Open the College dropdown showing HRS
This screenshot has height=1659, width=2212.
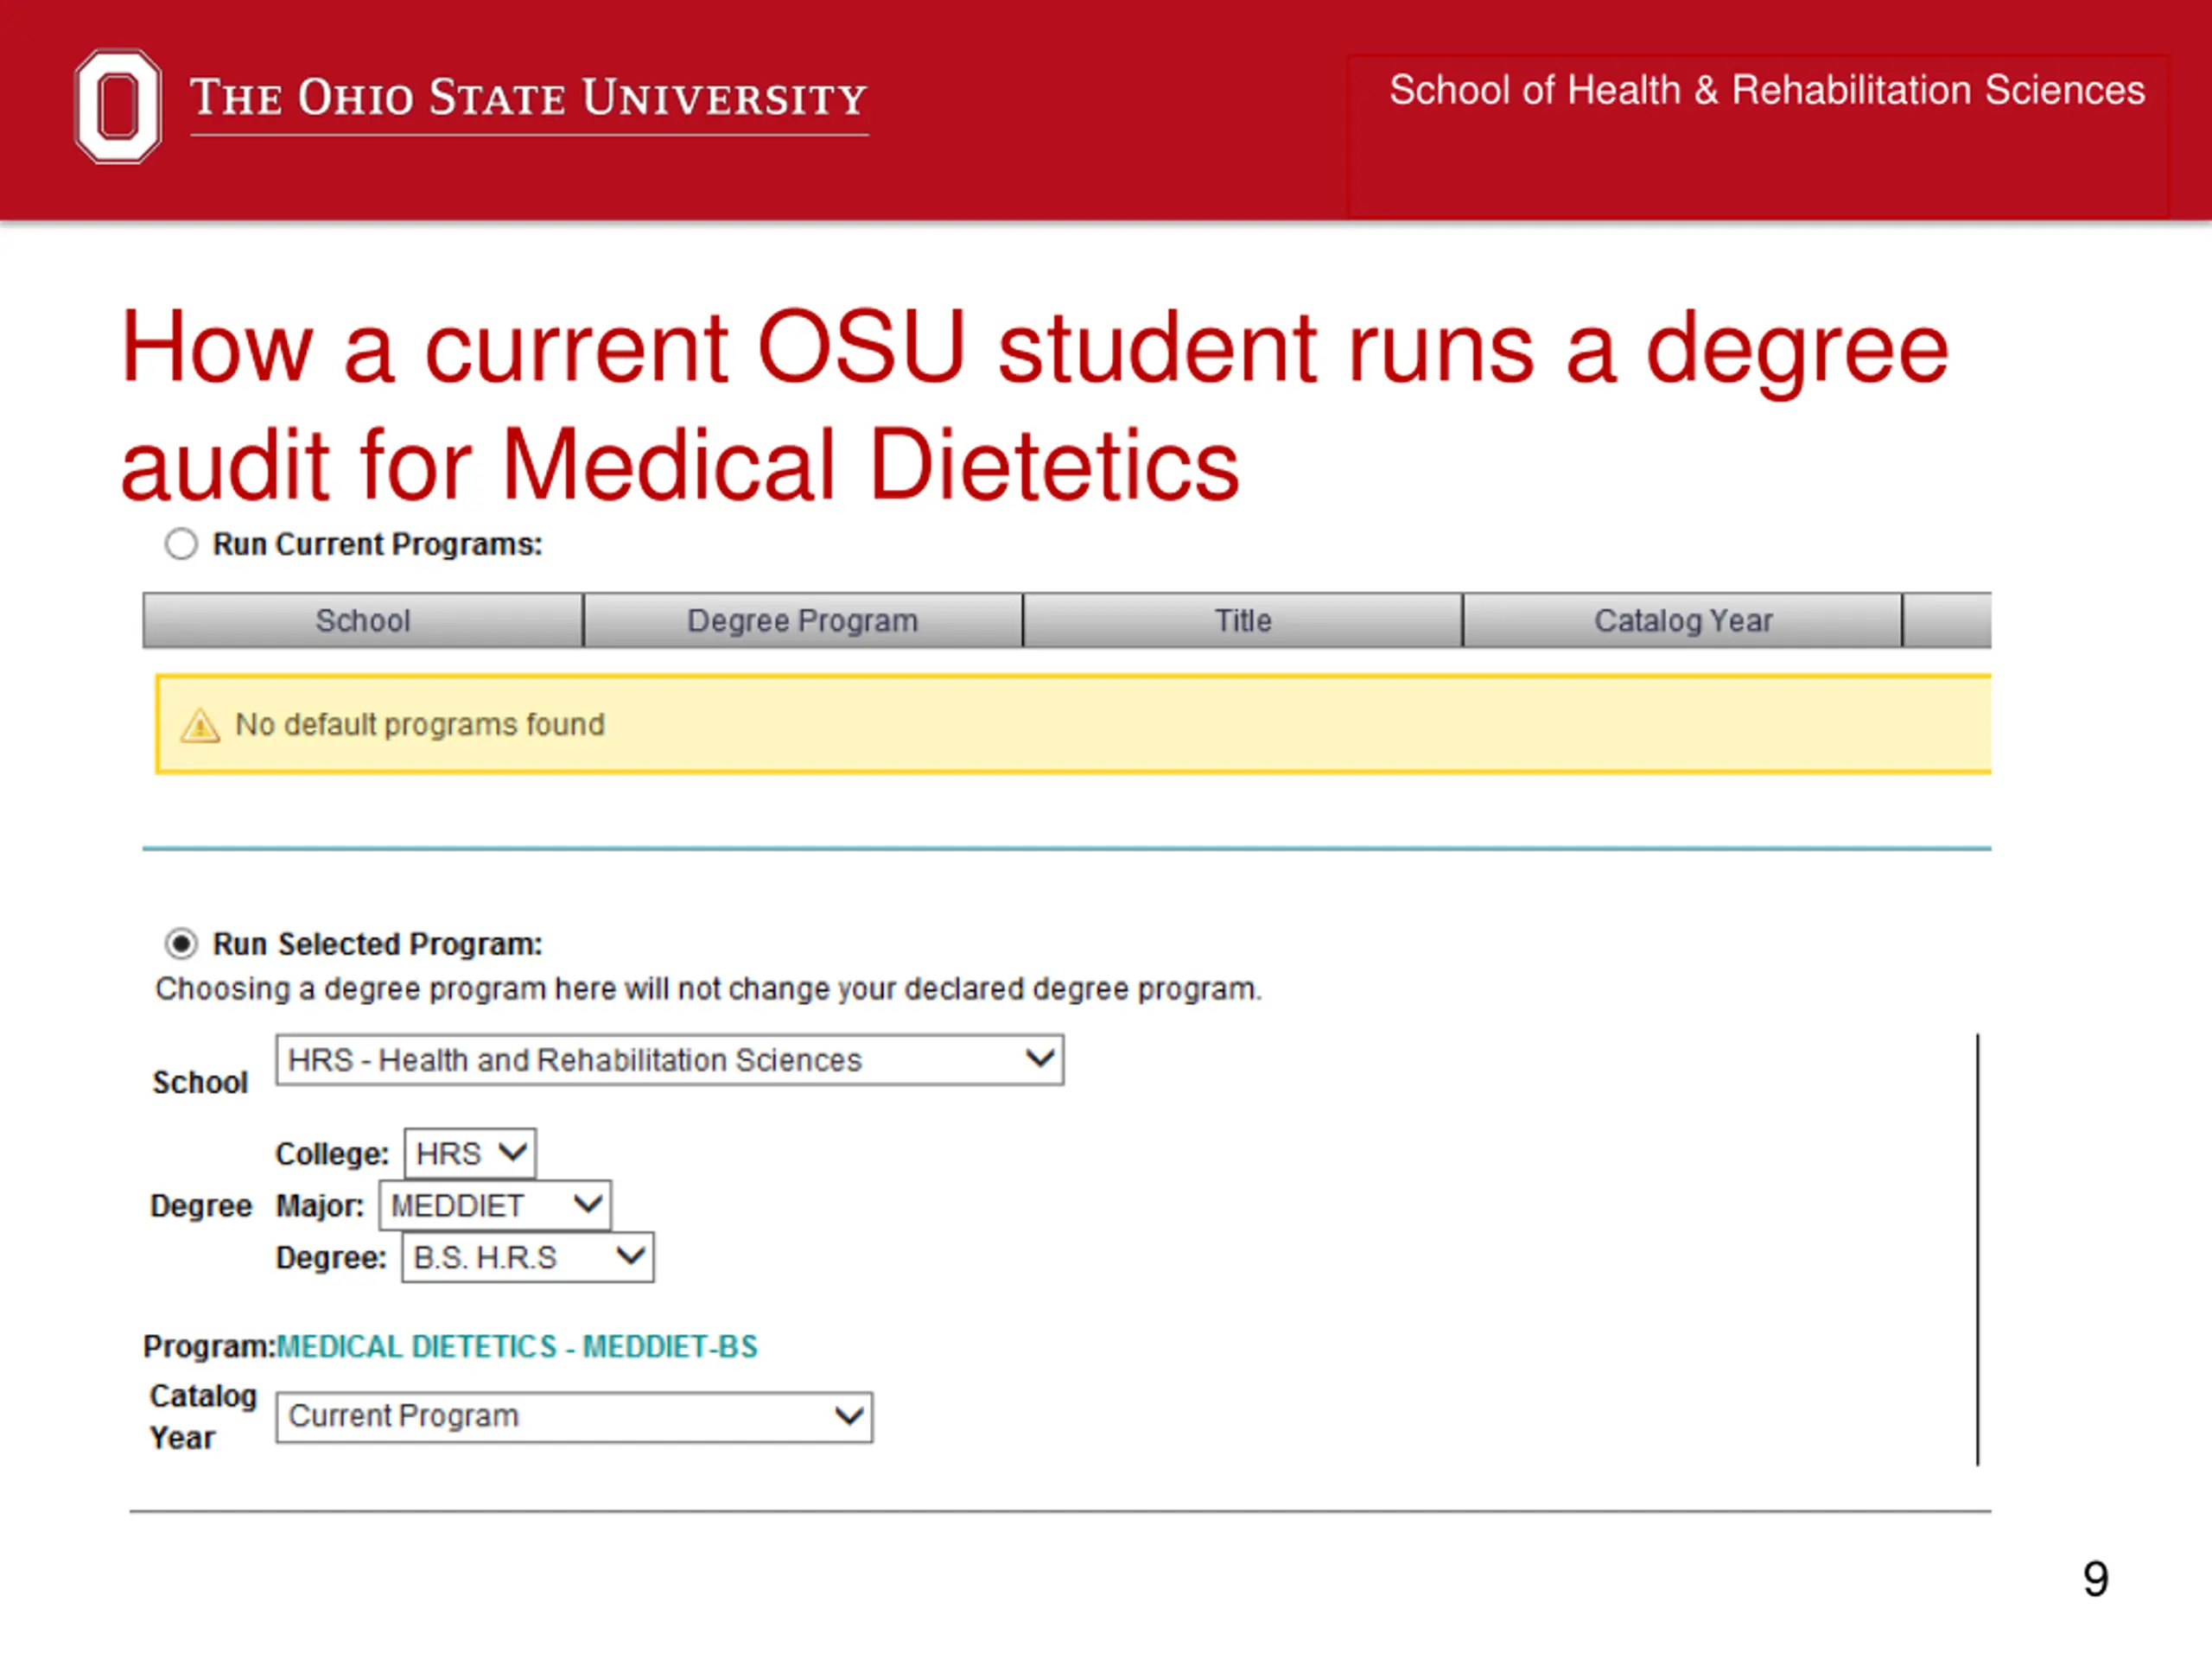pyautogui.click(x=470, y=1154)
